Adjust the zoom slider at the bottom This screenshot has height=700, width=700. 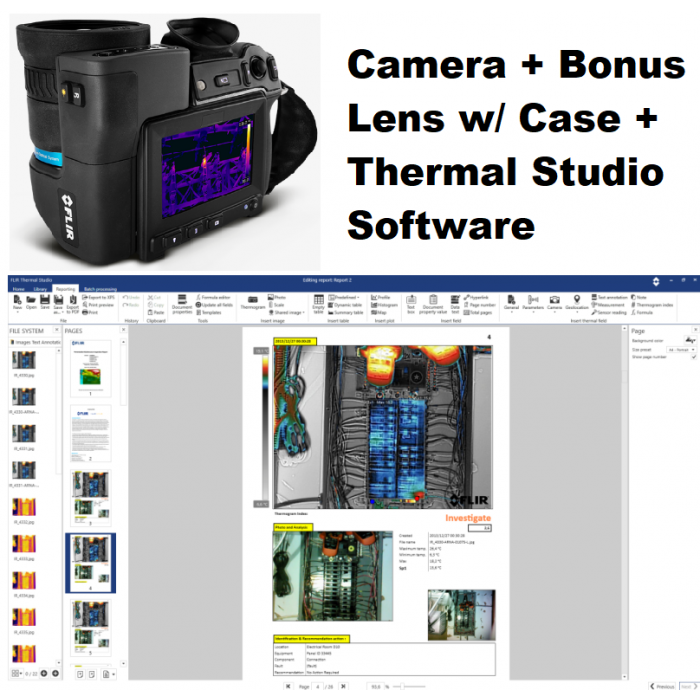click(409, 687)
